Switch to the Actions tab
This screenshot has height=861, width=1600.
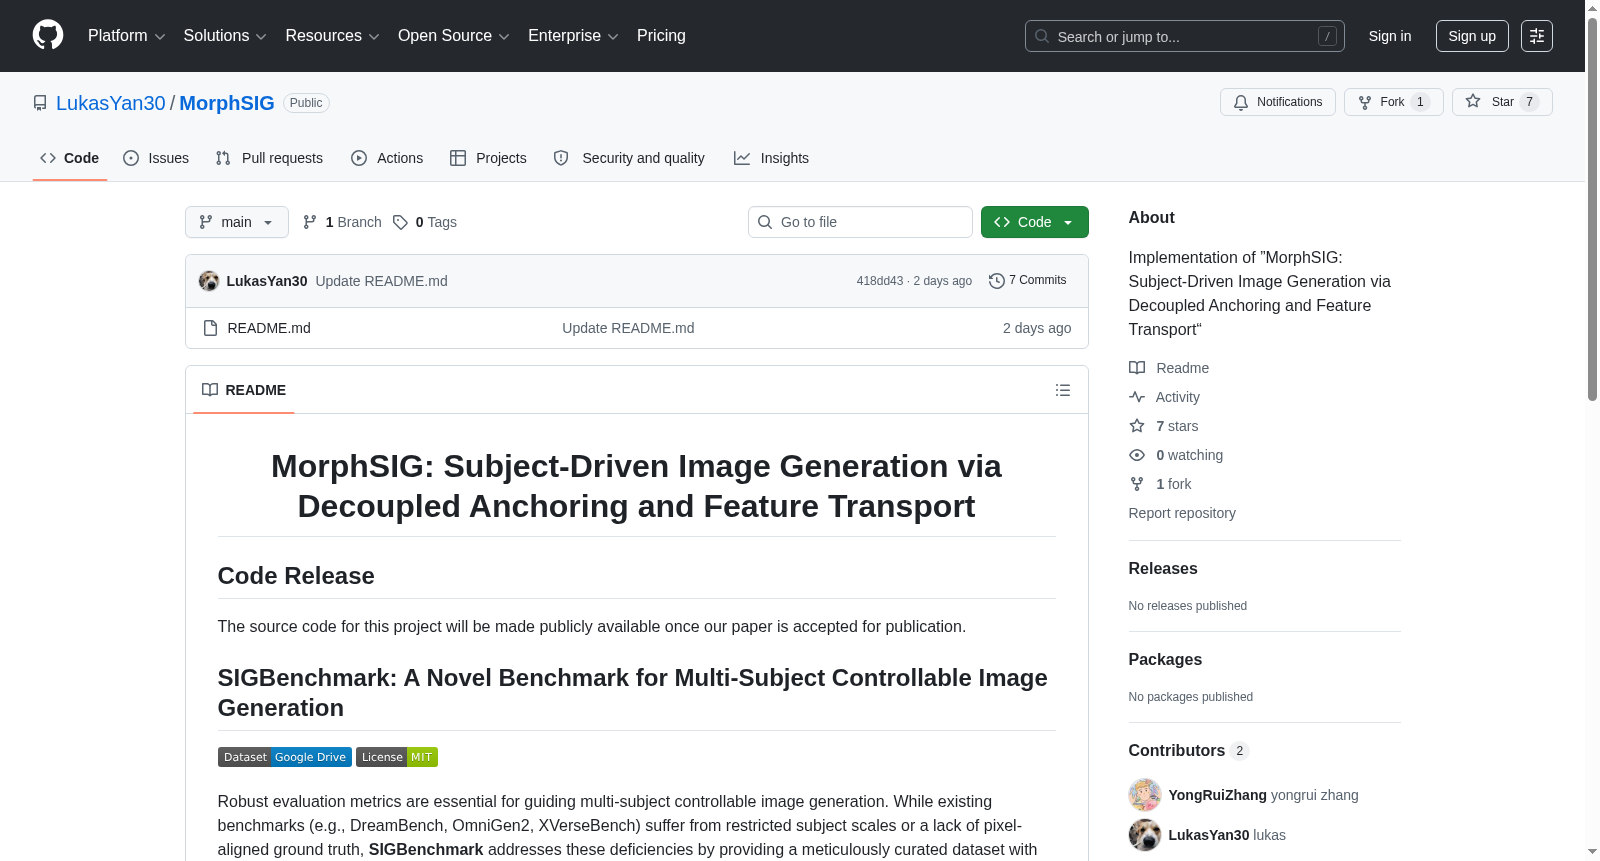387,158
